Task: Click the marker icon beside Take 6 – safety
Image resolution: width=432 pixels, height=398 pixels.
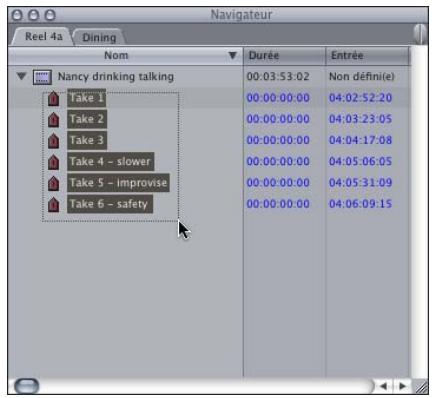Action: (x=54, y=205)
